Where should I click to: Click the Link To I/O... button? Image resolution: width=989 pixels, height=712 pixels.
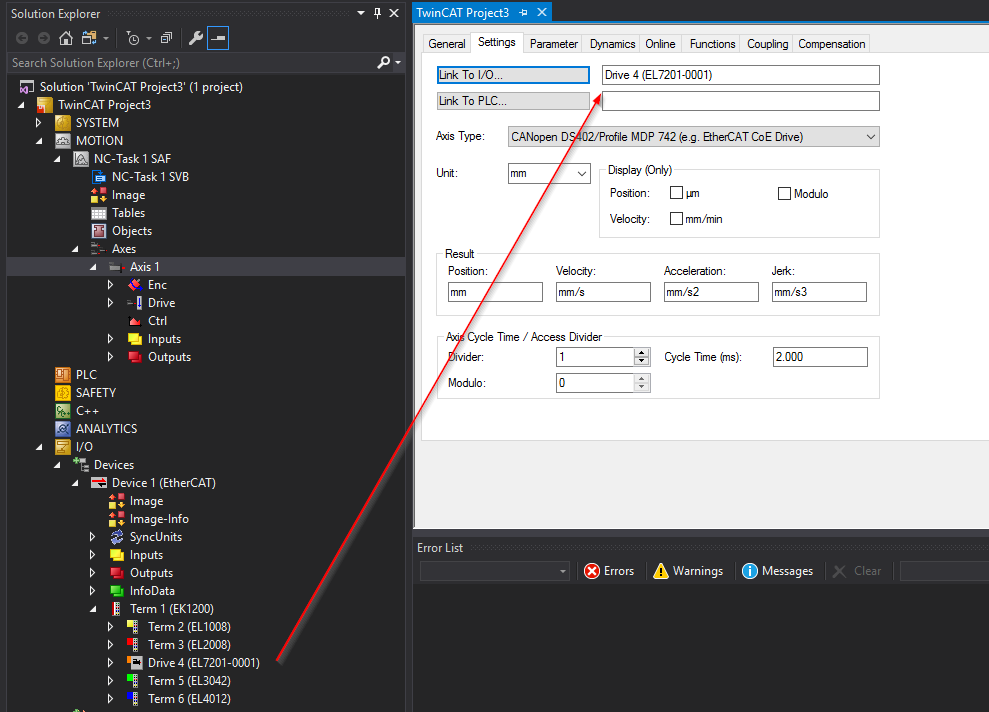513,75
